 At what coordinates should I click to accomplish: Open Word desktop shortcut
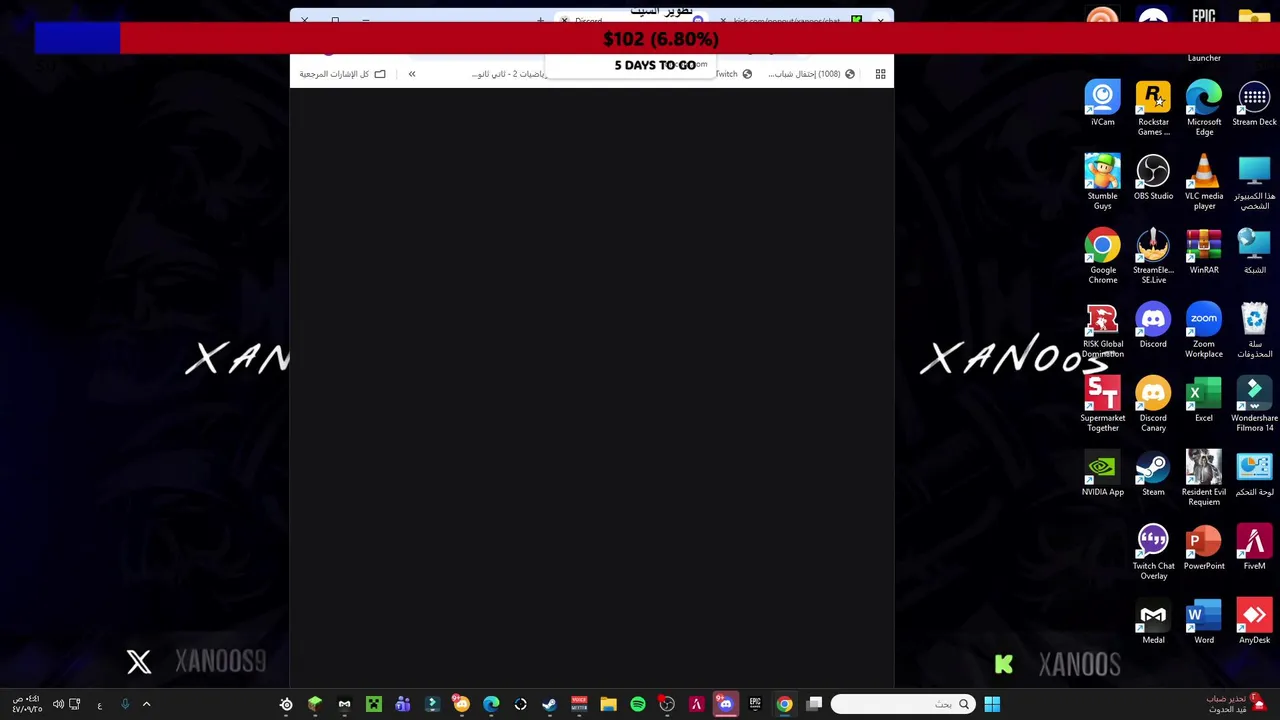point(1204,621)
